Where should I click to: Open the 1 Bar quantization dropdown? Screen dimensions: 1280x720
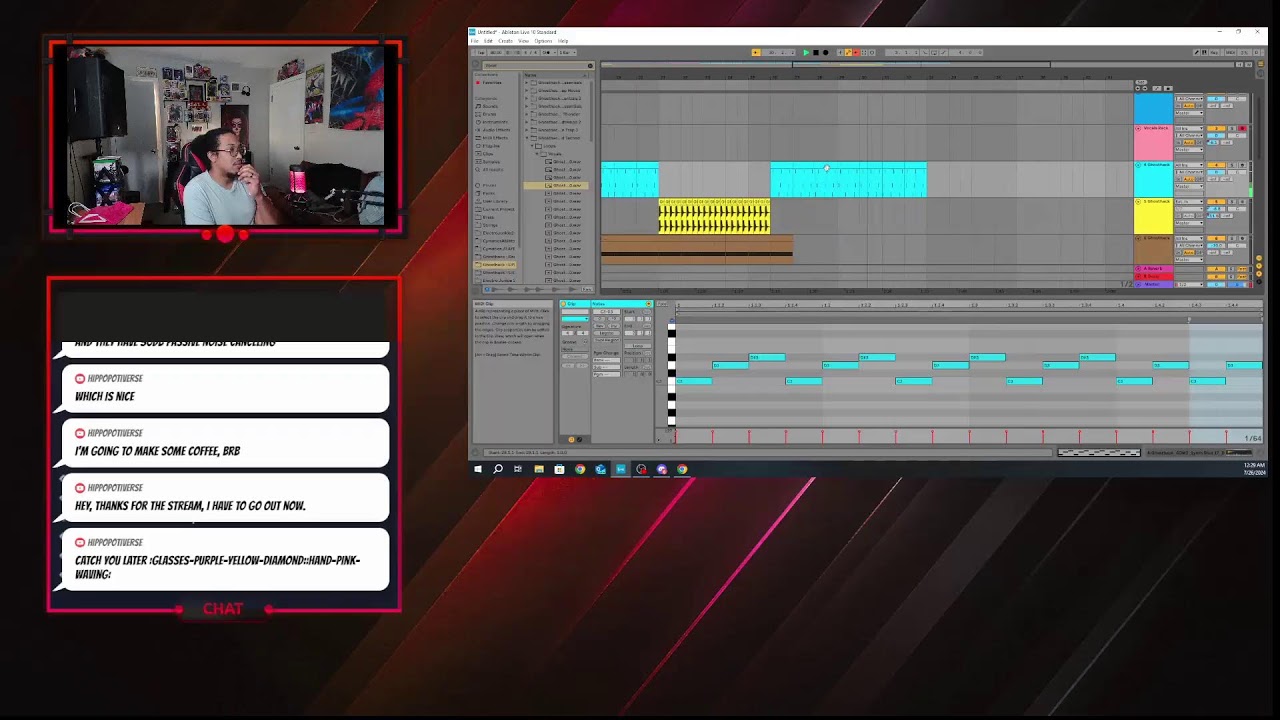(x=567, y=52)
